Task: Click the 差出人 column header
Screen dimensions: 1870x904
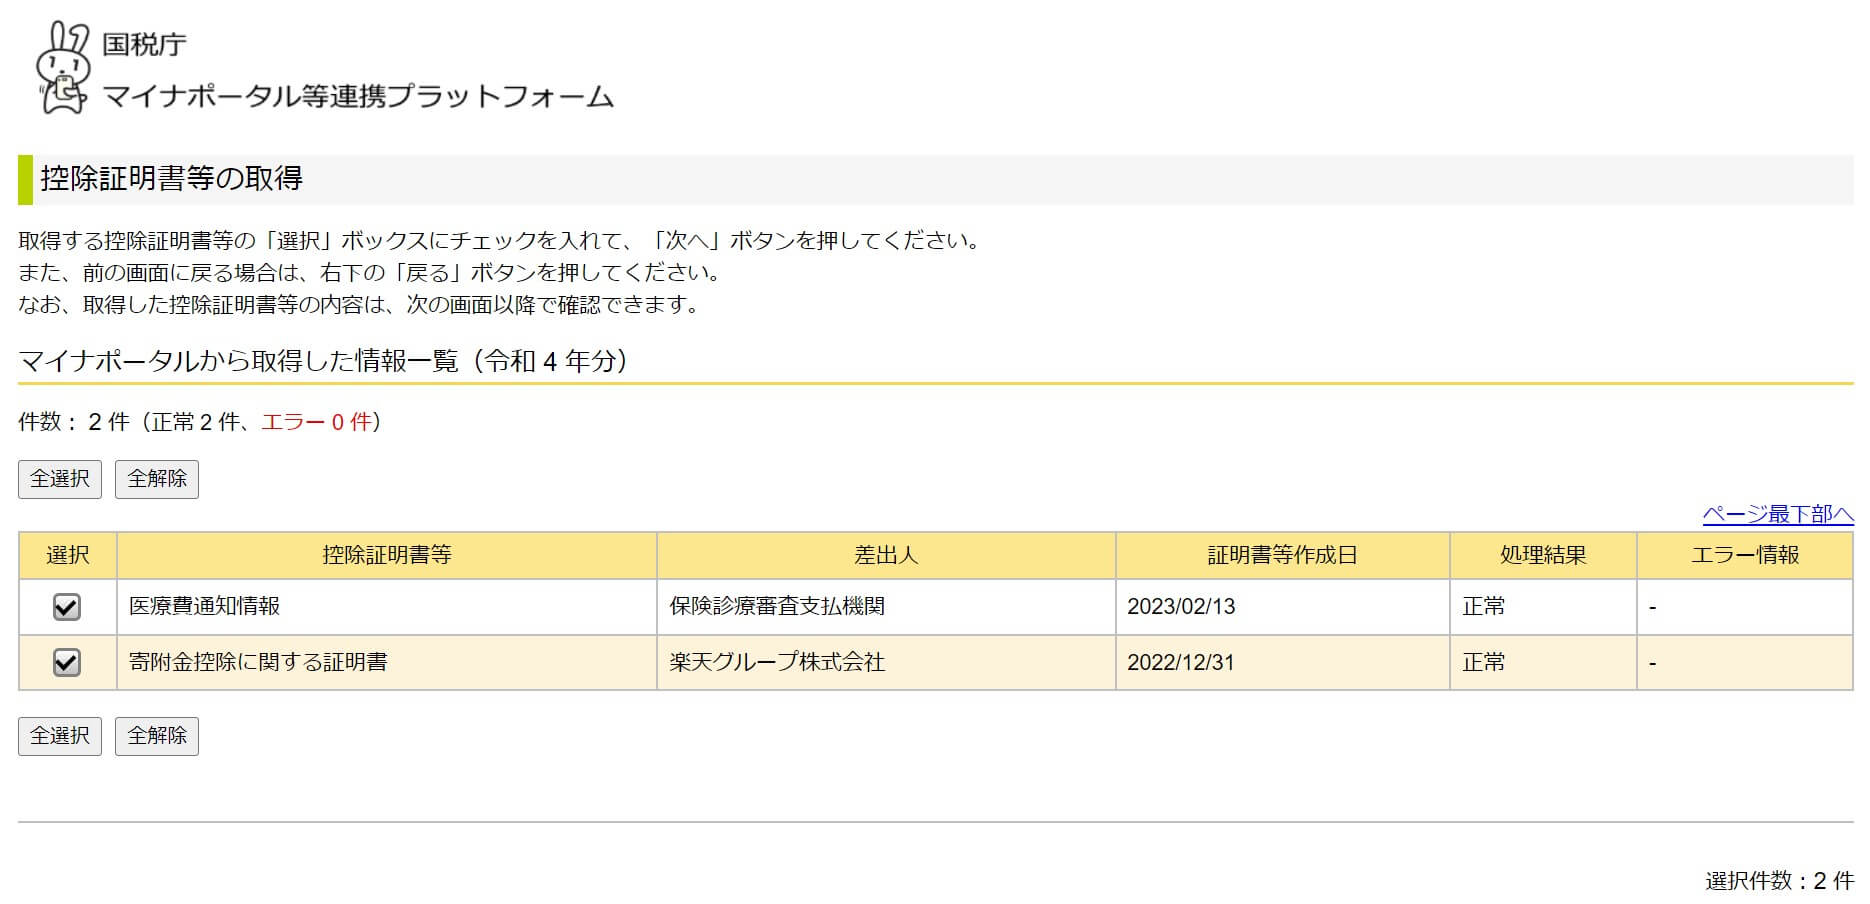Action: [x=886, y=555]
